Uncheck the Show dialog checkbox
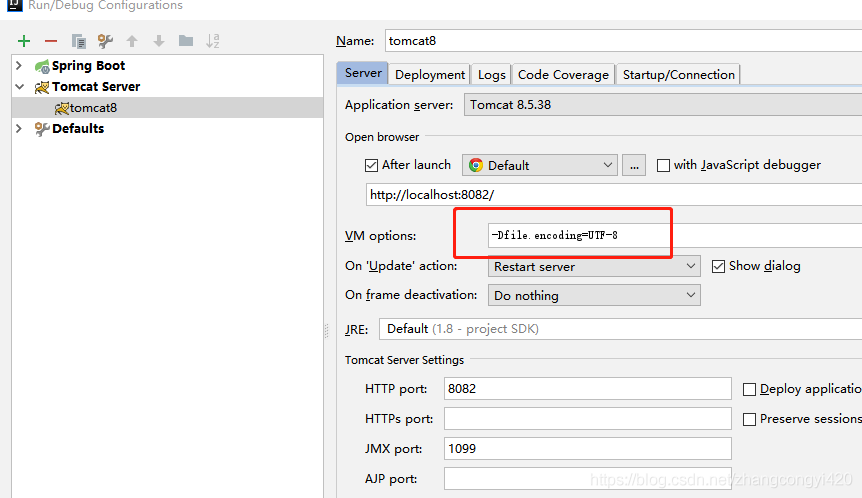The image size is (862, 498). point(719,267)
